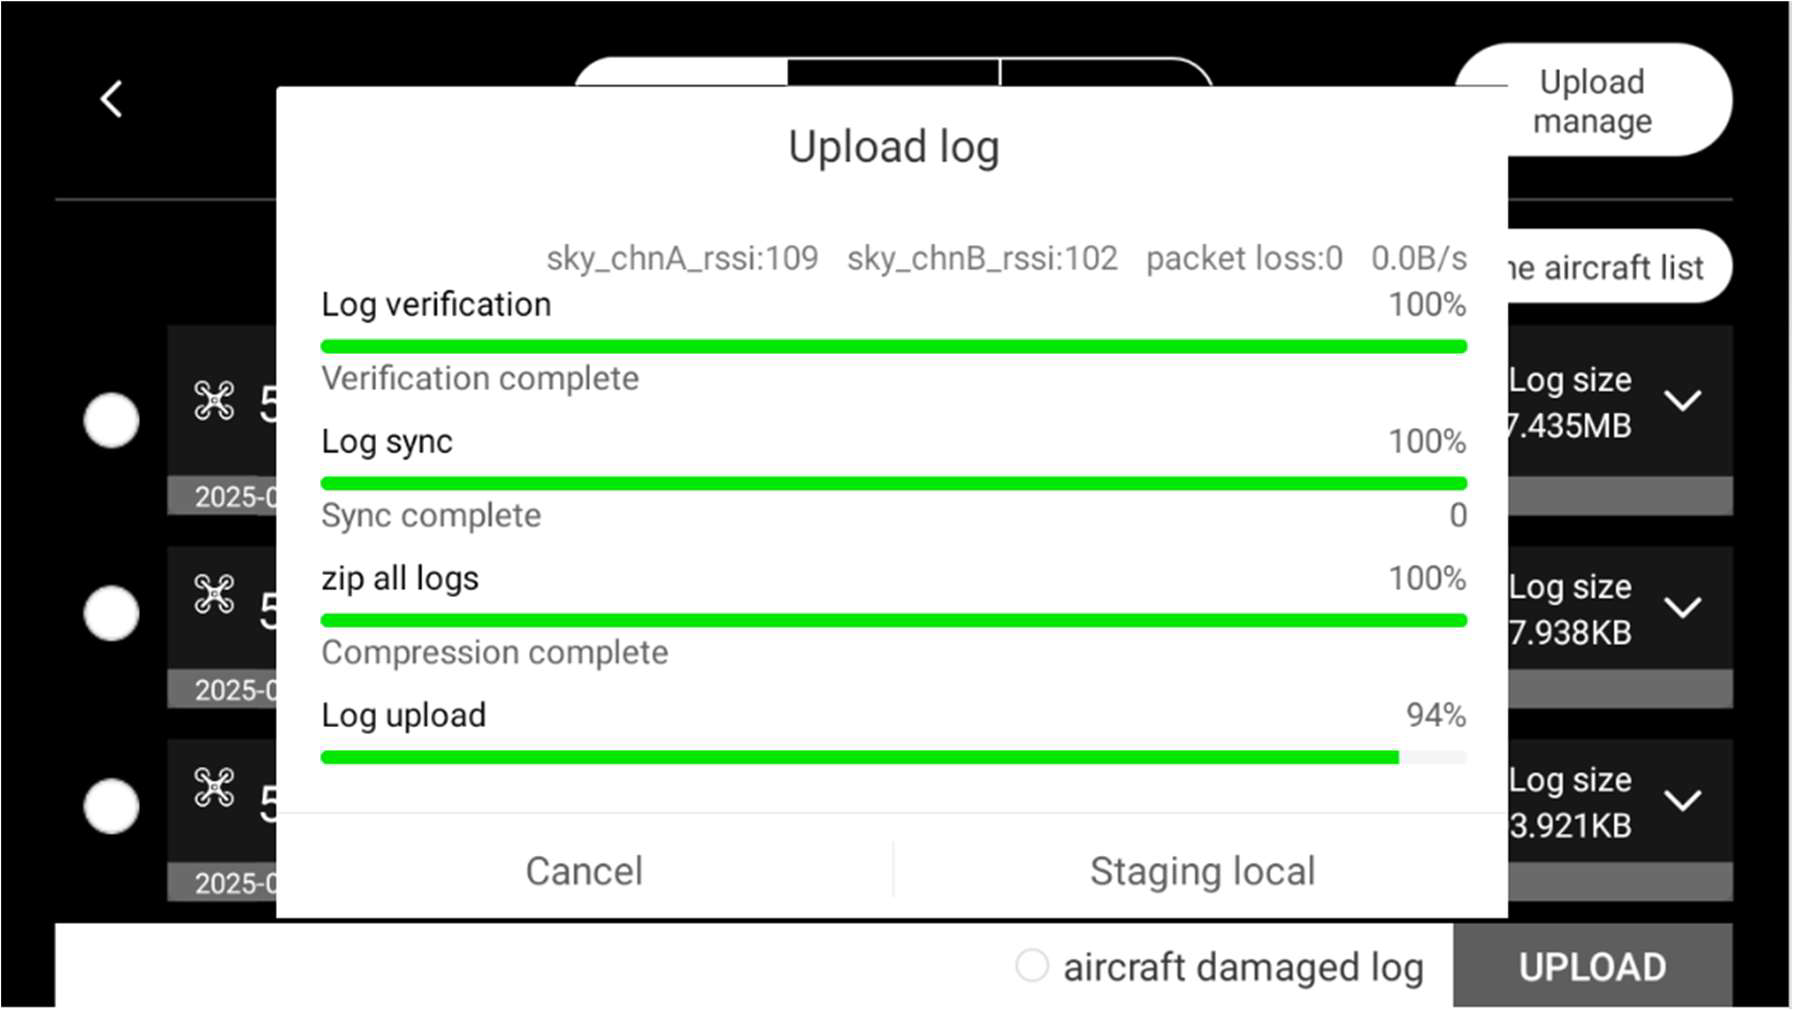Expand the 3.921KB log entry chevron
The image size is (1793, 1010).
pyautogui.click(x=1683, y=800)
